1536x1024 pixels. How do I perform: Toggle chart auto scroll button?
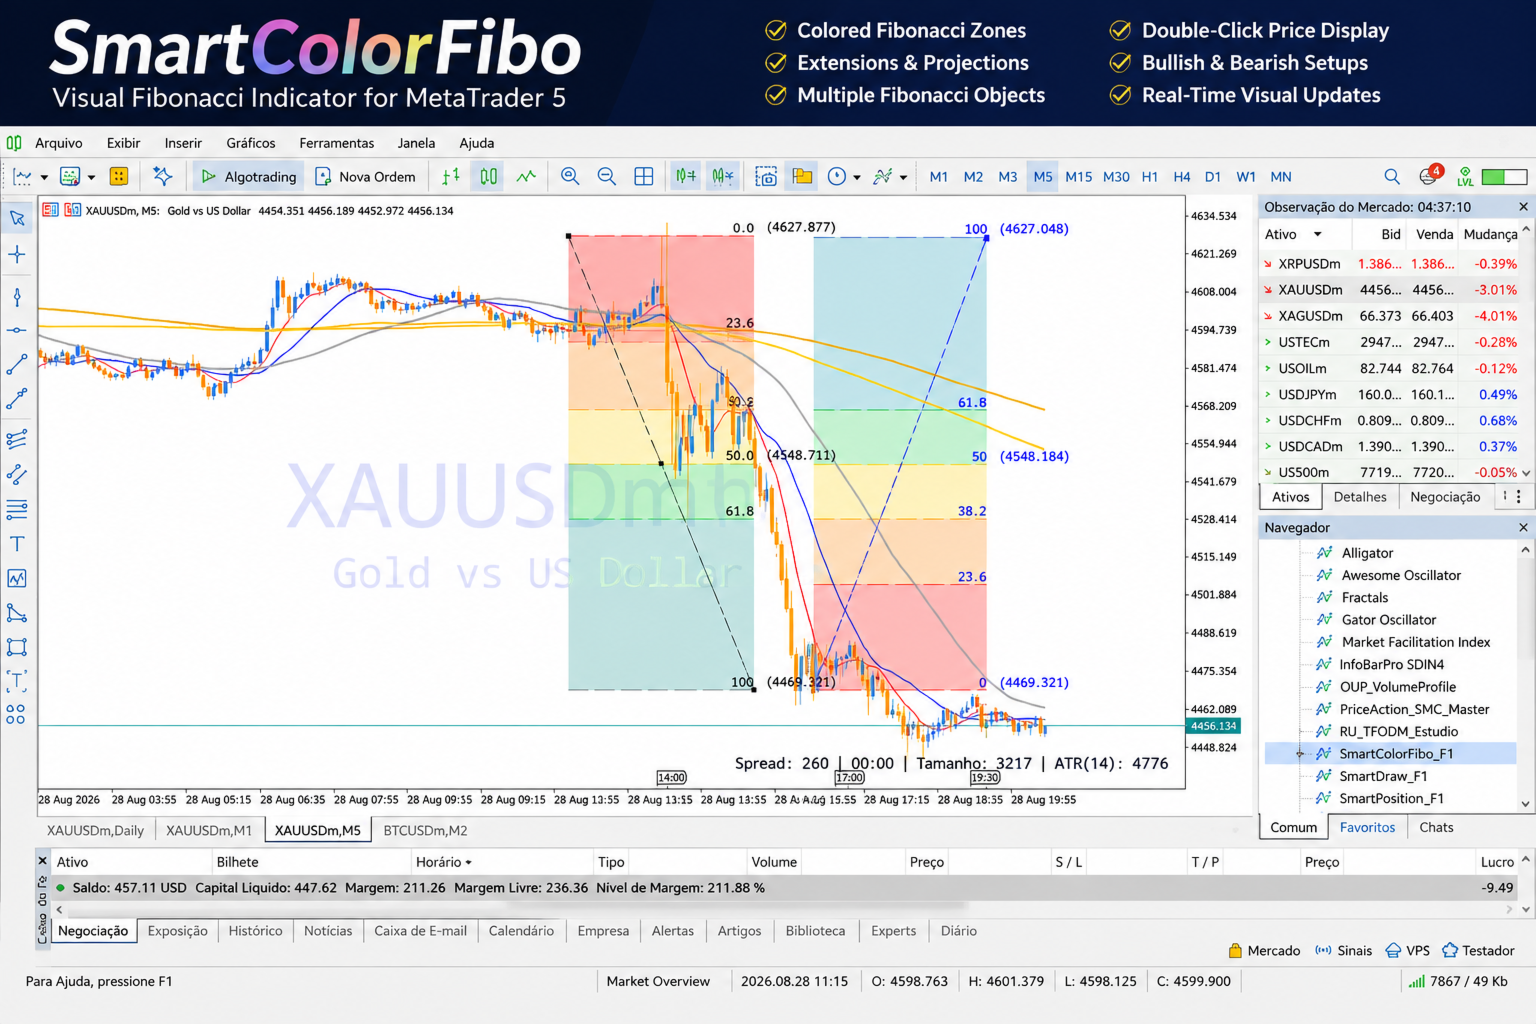point(686,177)
